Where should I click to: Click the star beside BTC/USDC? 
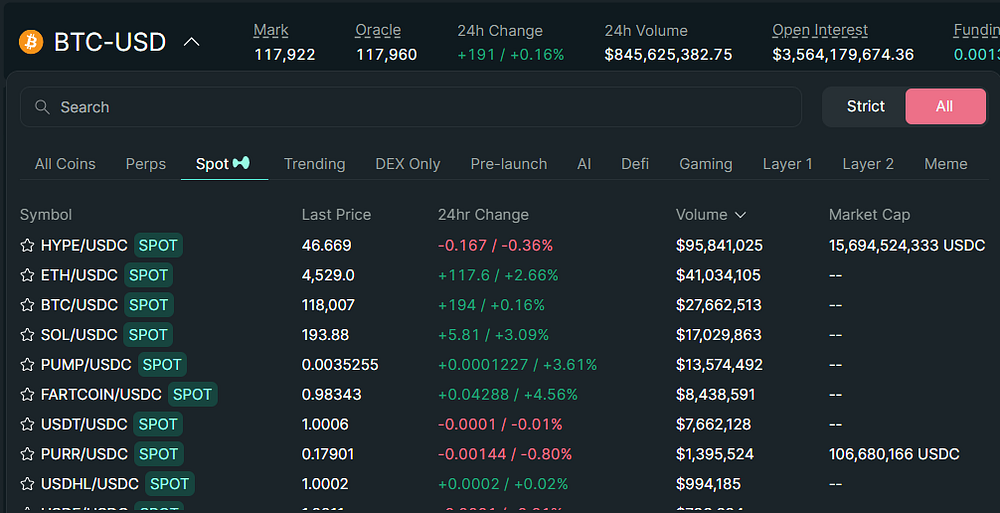(27, 305)
